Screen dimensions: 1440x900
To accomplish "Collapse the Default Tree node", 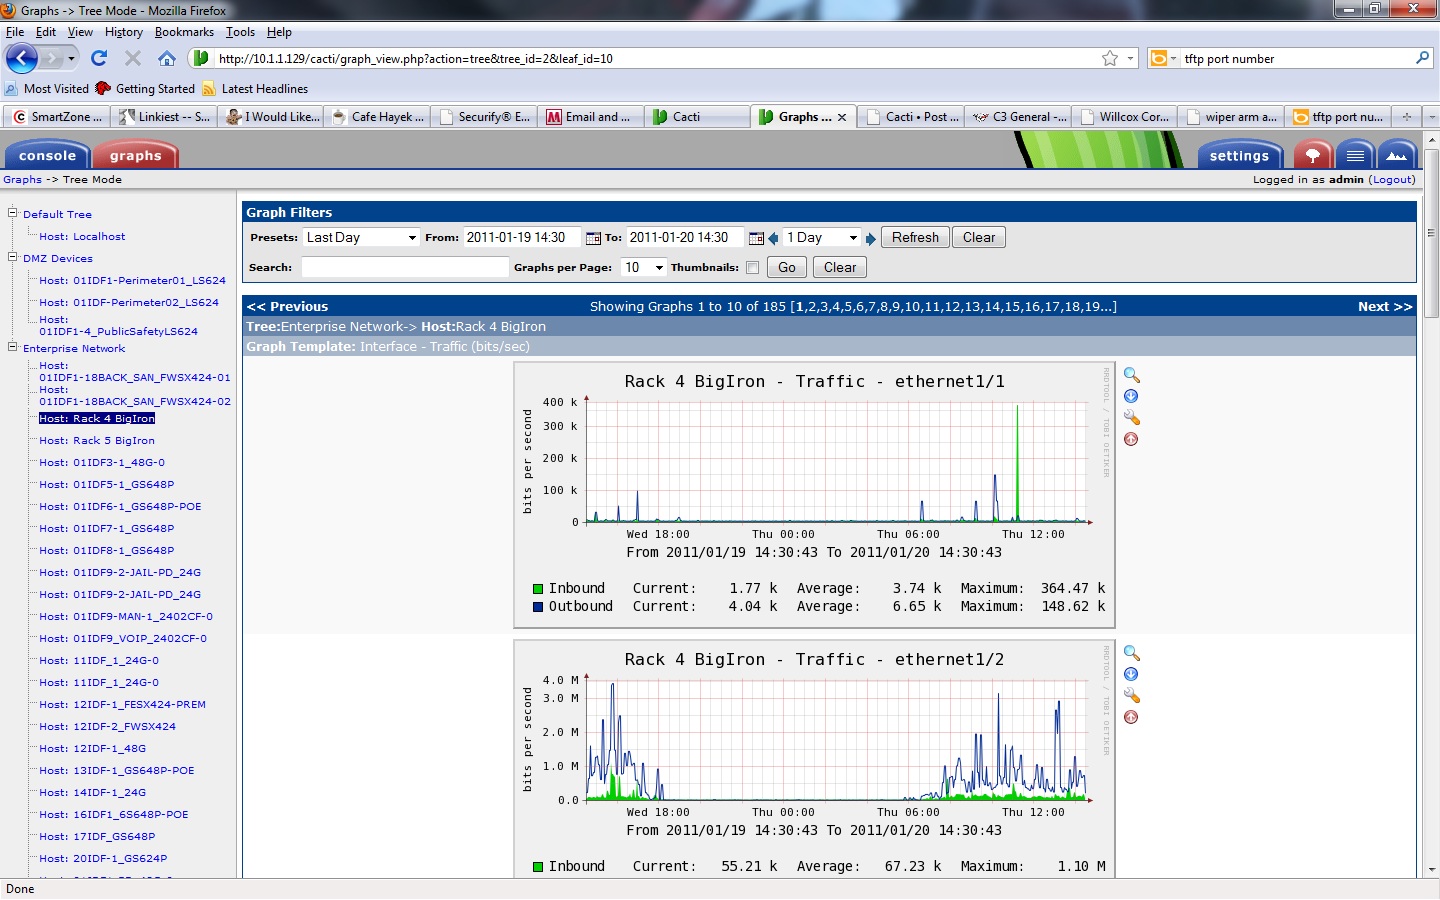I will tap(13, 212).
